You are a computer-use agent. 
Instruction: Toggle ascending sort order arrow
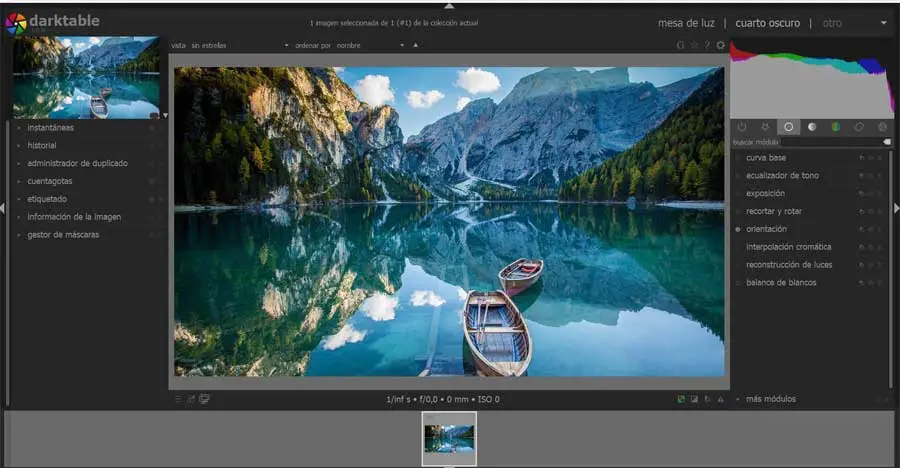coord(416,45)
